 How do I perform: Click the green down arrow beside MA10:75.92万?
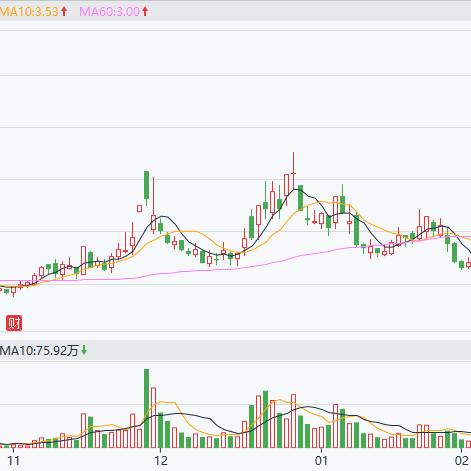click(84, 350)
